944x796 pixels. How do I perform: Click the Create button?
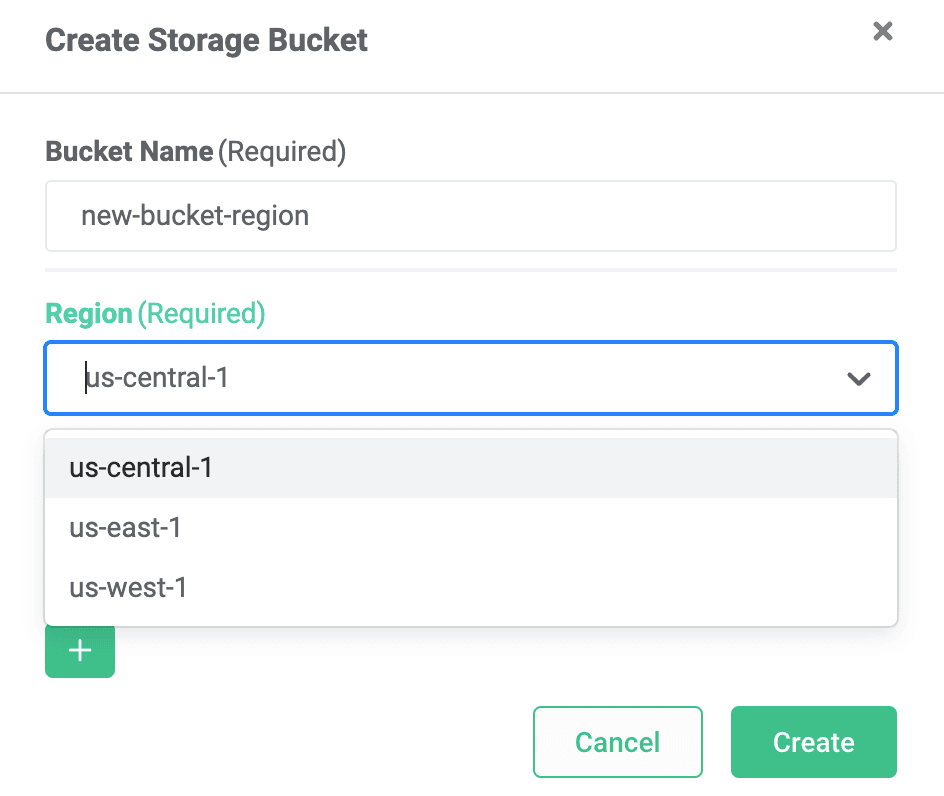coord(814,742)
